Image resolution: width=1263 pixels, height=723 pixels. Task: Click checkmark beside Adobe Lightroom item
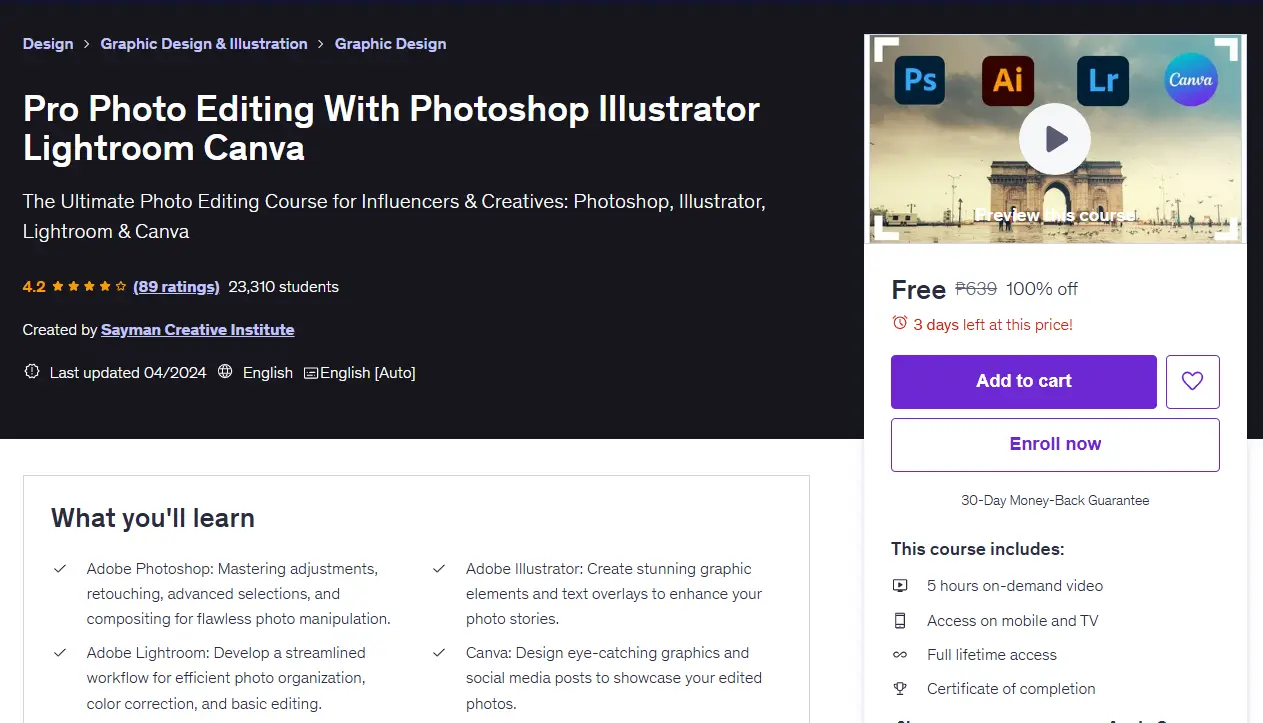click(x=60, y=652)
